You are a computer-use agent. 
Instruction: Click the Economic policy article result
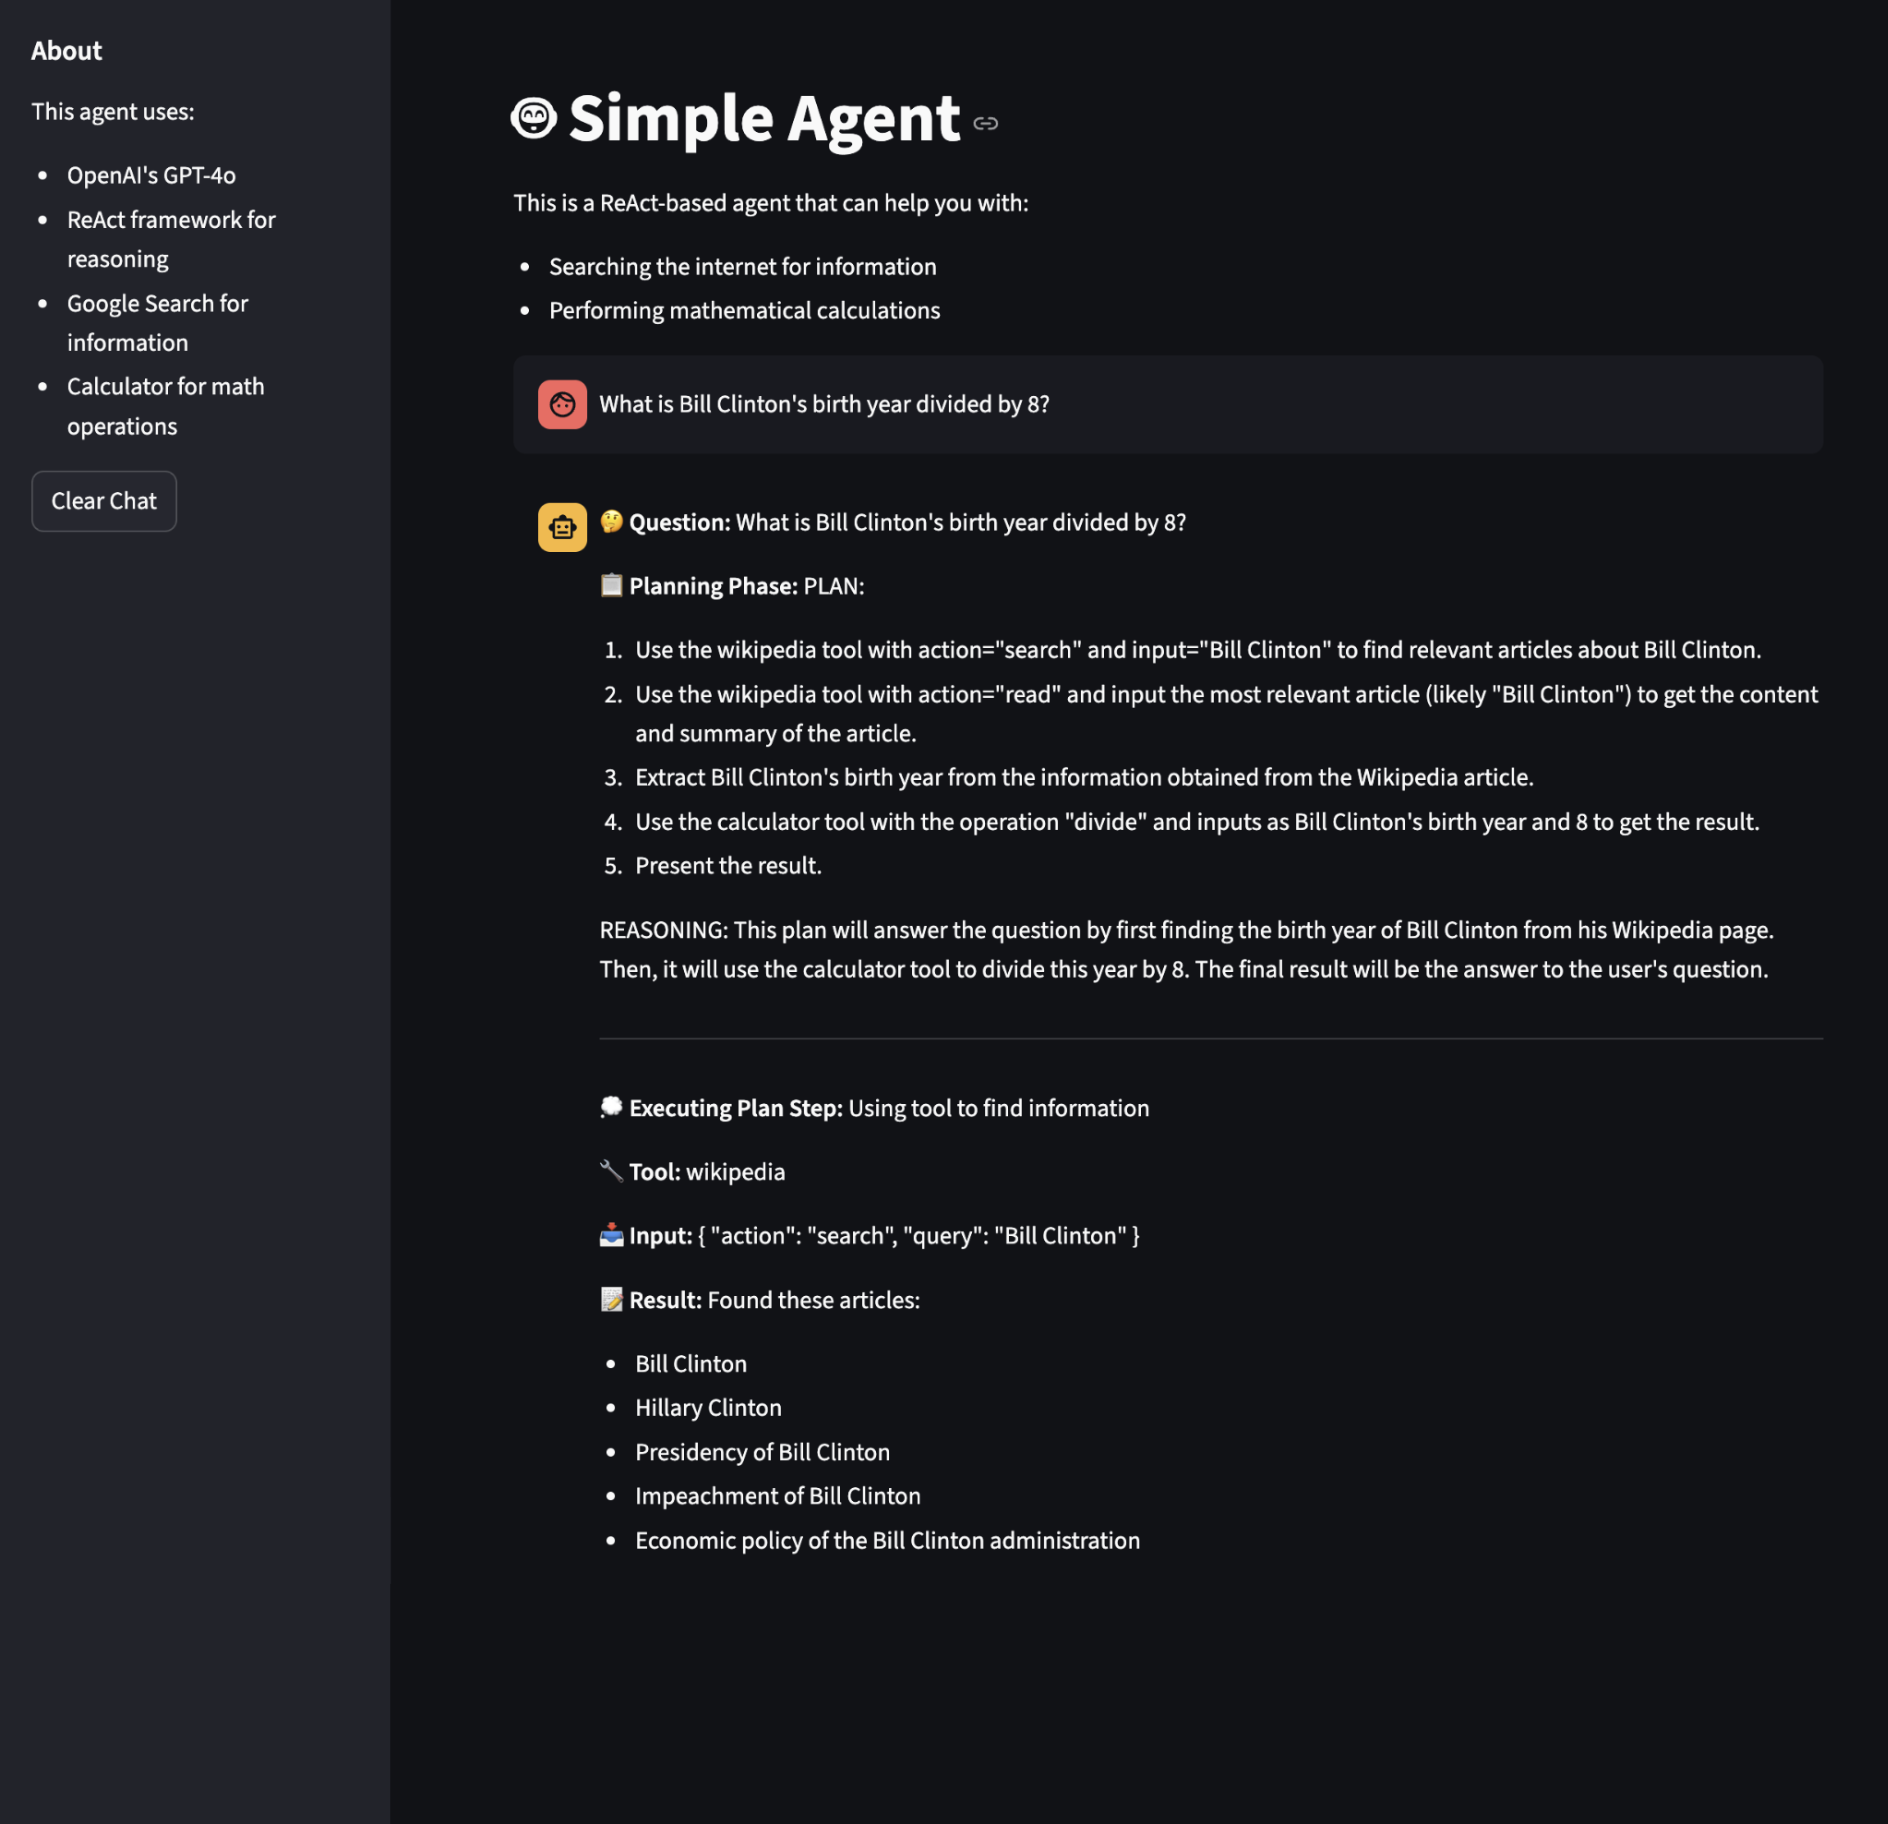(887, 1540)
